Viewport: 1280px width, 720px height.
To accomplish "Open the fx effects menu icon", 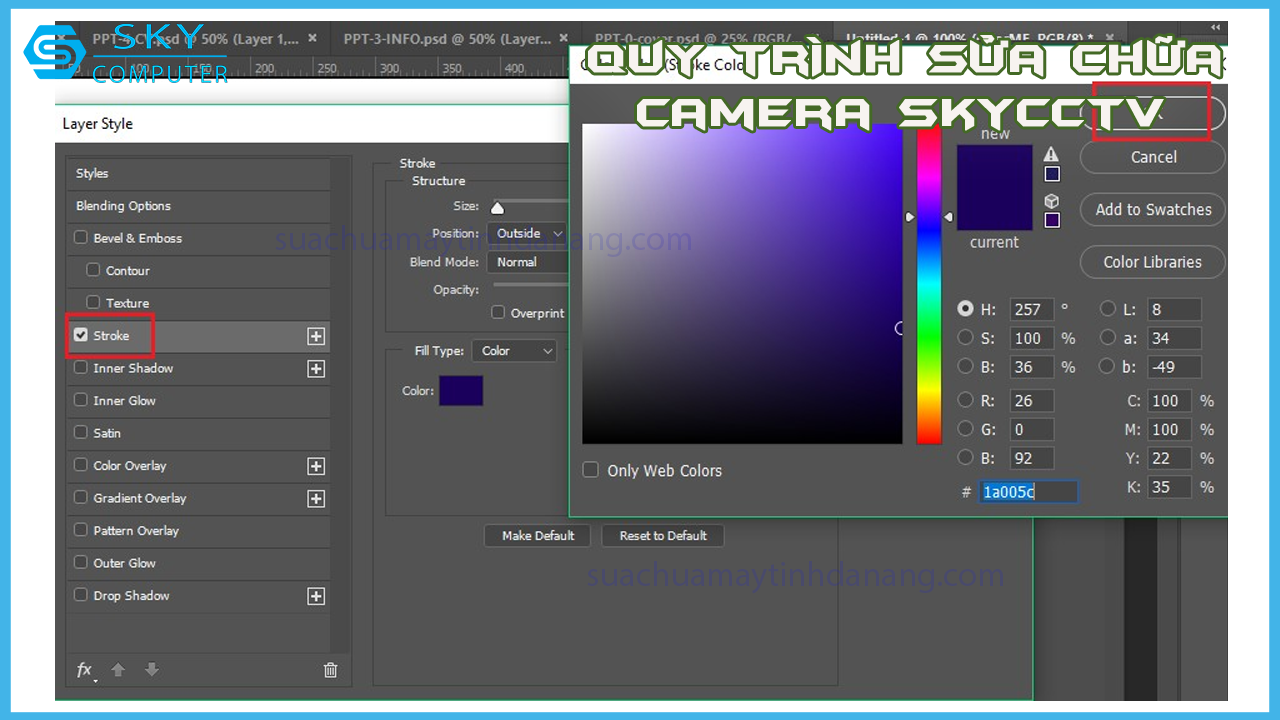I will 85,670.
